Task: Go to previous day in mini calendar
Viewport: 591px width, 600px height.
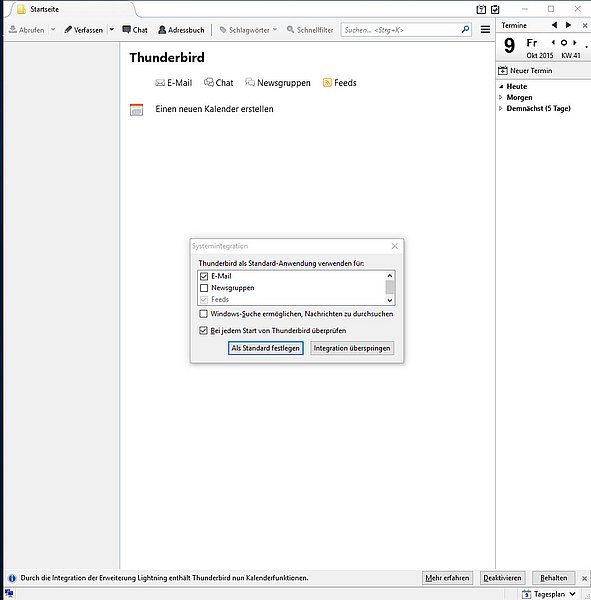Action: pos(553,42)
